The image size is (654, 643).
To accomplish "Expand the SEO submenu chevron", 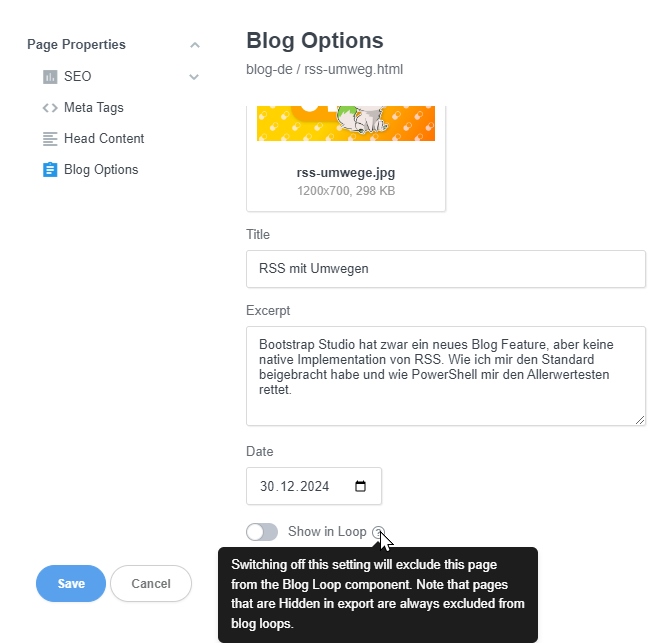I will pos(194,77).
